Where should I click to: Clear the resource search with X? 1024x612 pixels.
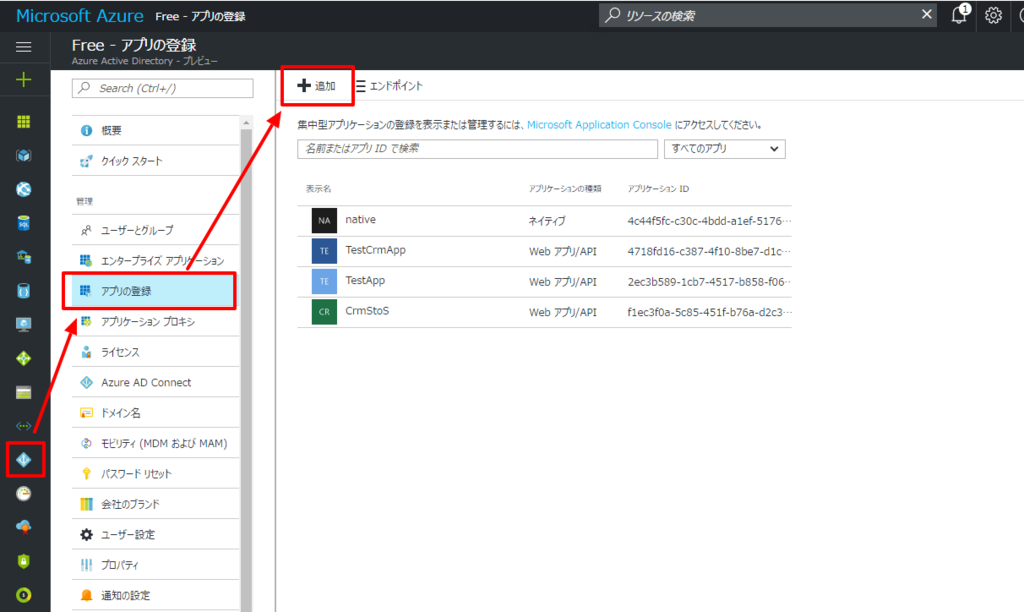point(926,14)
